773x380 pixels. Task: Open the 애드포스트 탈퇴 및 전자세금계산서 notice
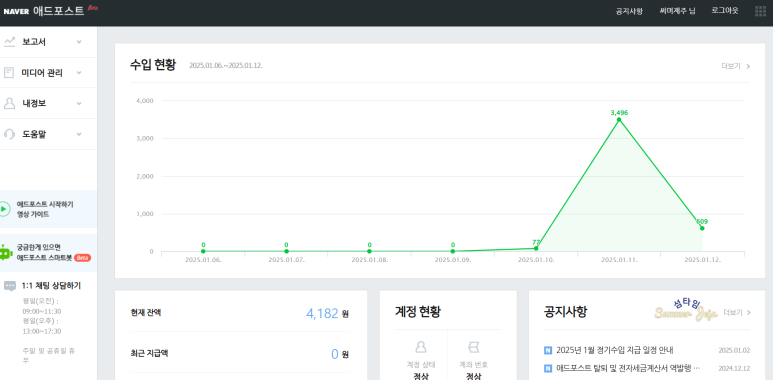628,368
